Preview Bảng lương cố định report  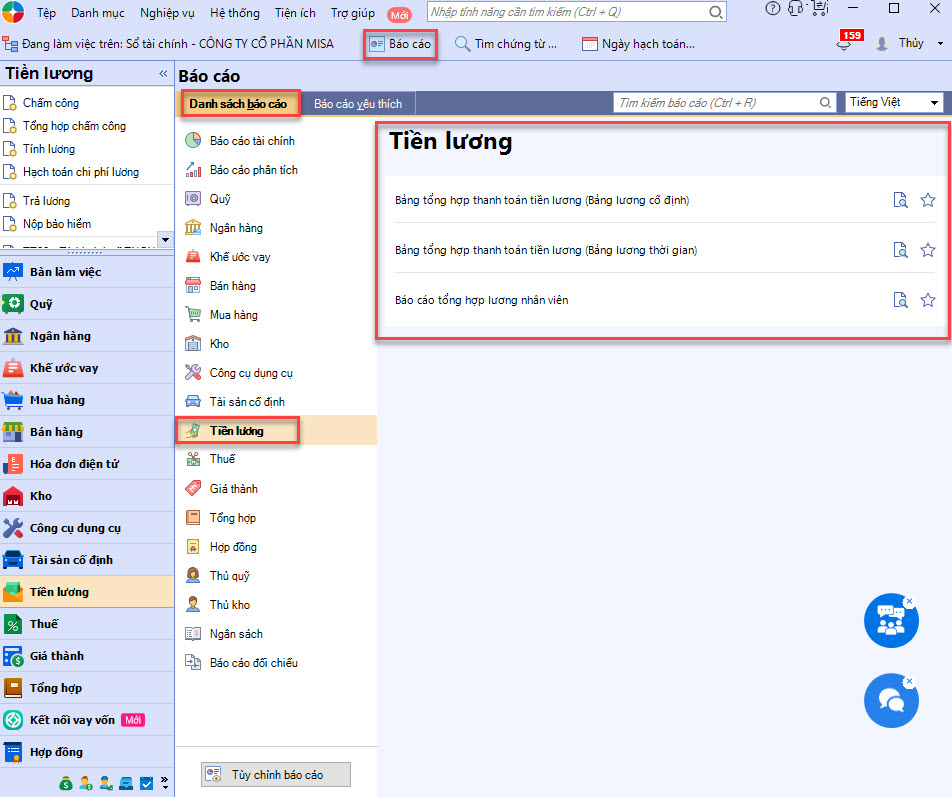point(900,200)
